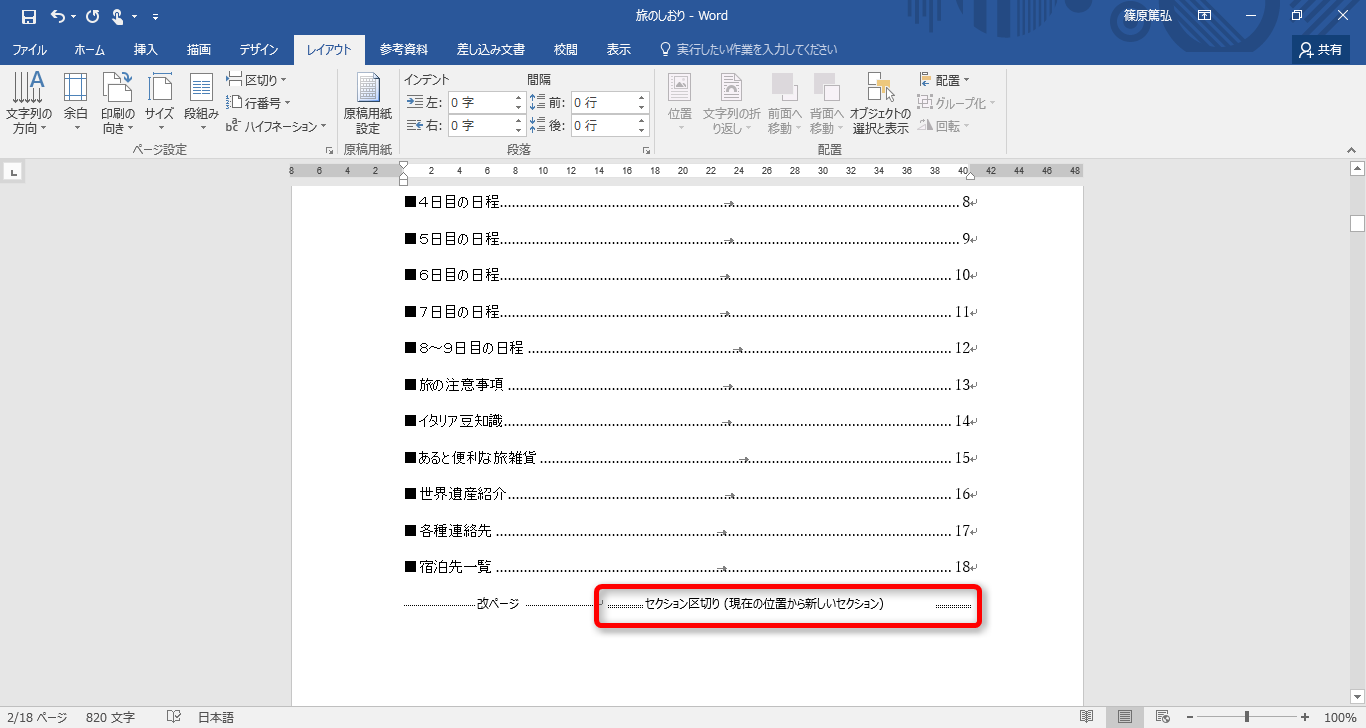Open ribbon display options icon
Image resolution: width=1366 pixels, height=728 pixels.
pos(1205,16)
